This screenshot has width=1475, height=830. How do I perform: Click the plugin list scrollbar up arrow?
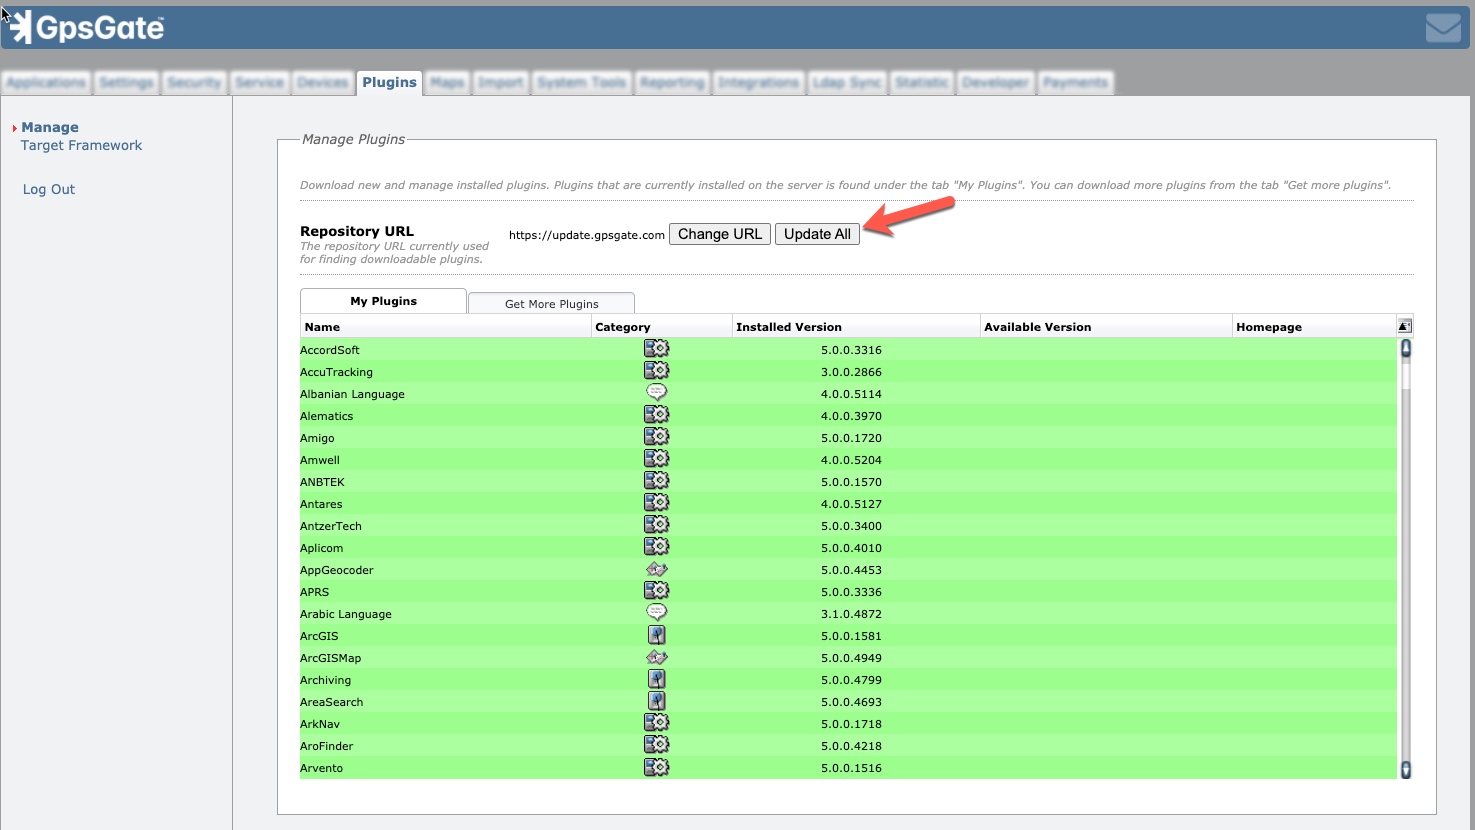[x=1405, y=348]
